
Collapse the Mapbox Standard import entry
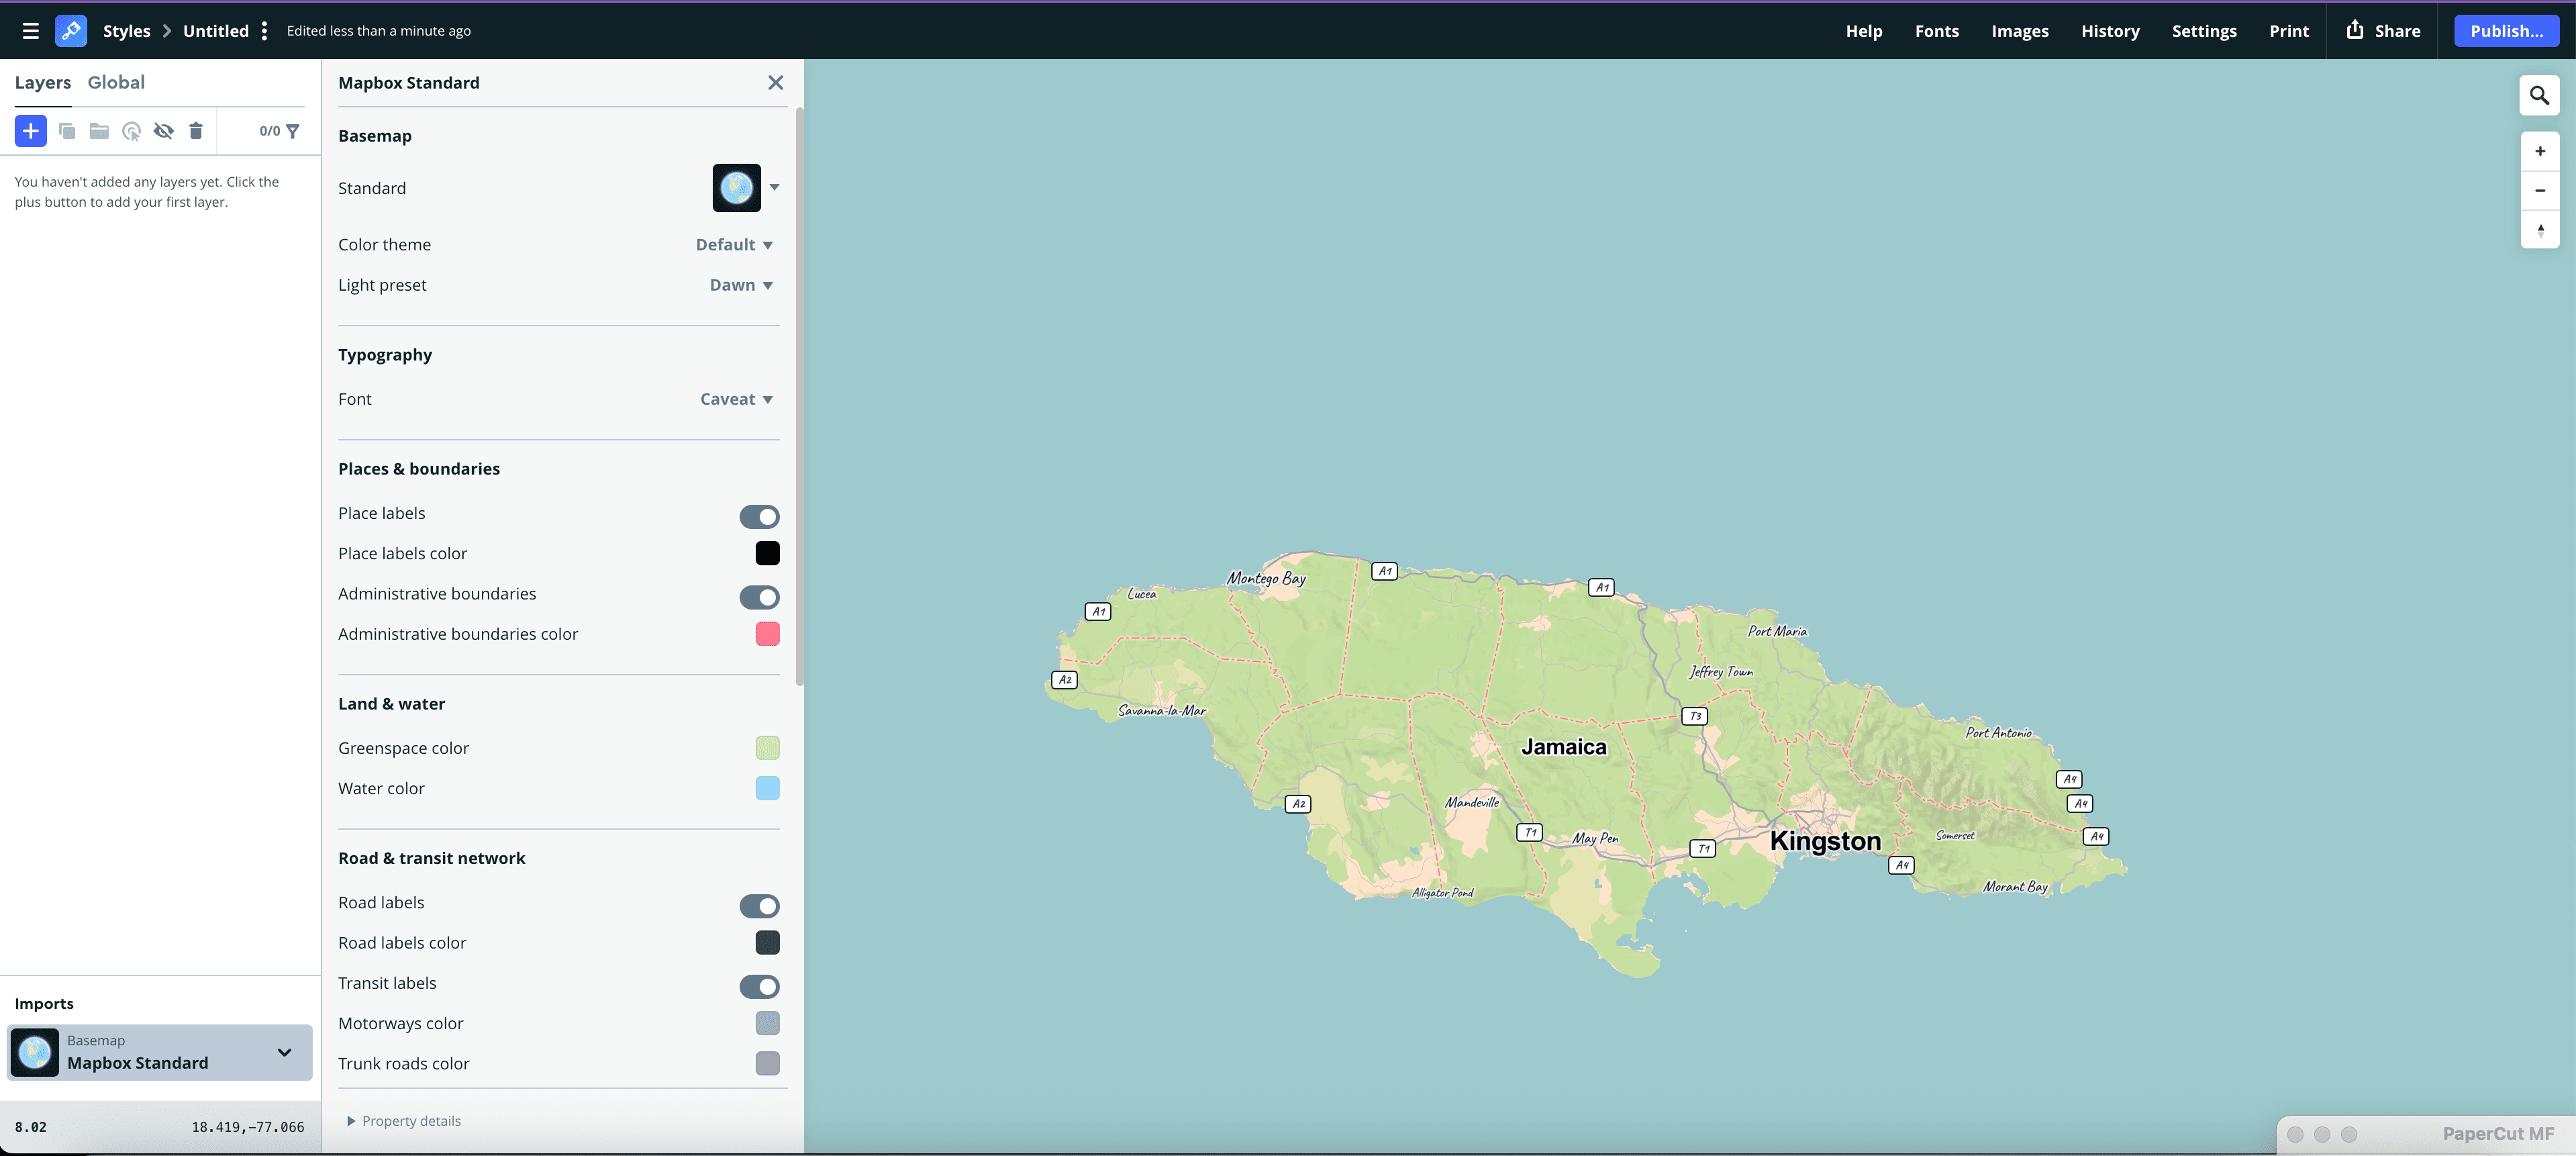(285, 1053)
